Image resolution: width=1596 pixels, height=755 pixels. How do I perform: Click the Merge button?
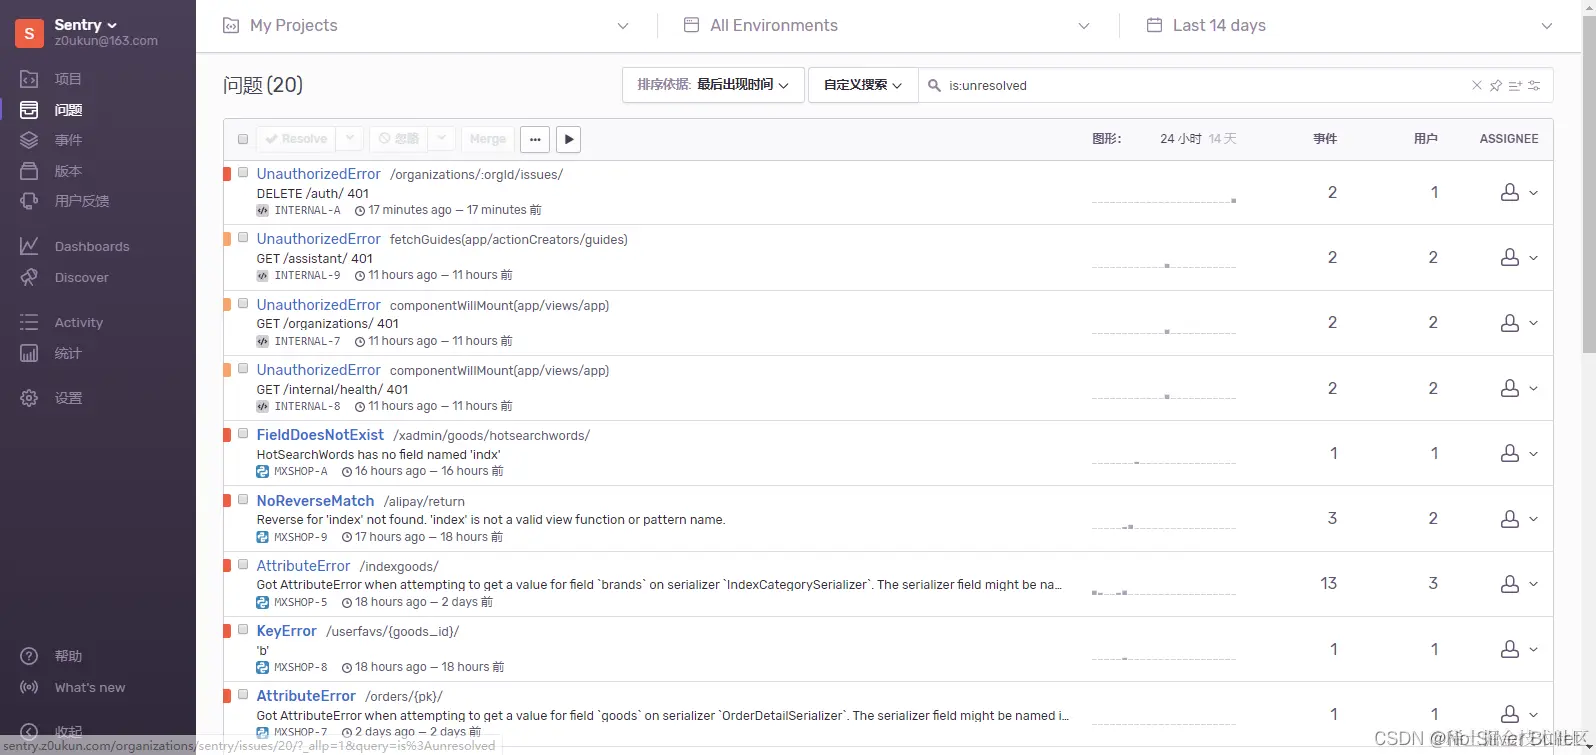[488, 139]
